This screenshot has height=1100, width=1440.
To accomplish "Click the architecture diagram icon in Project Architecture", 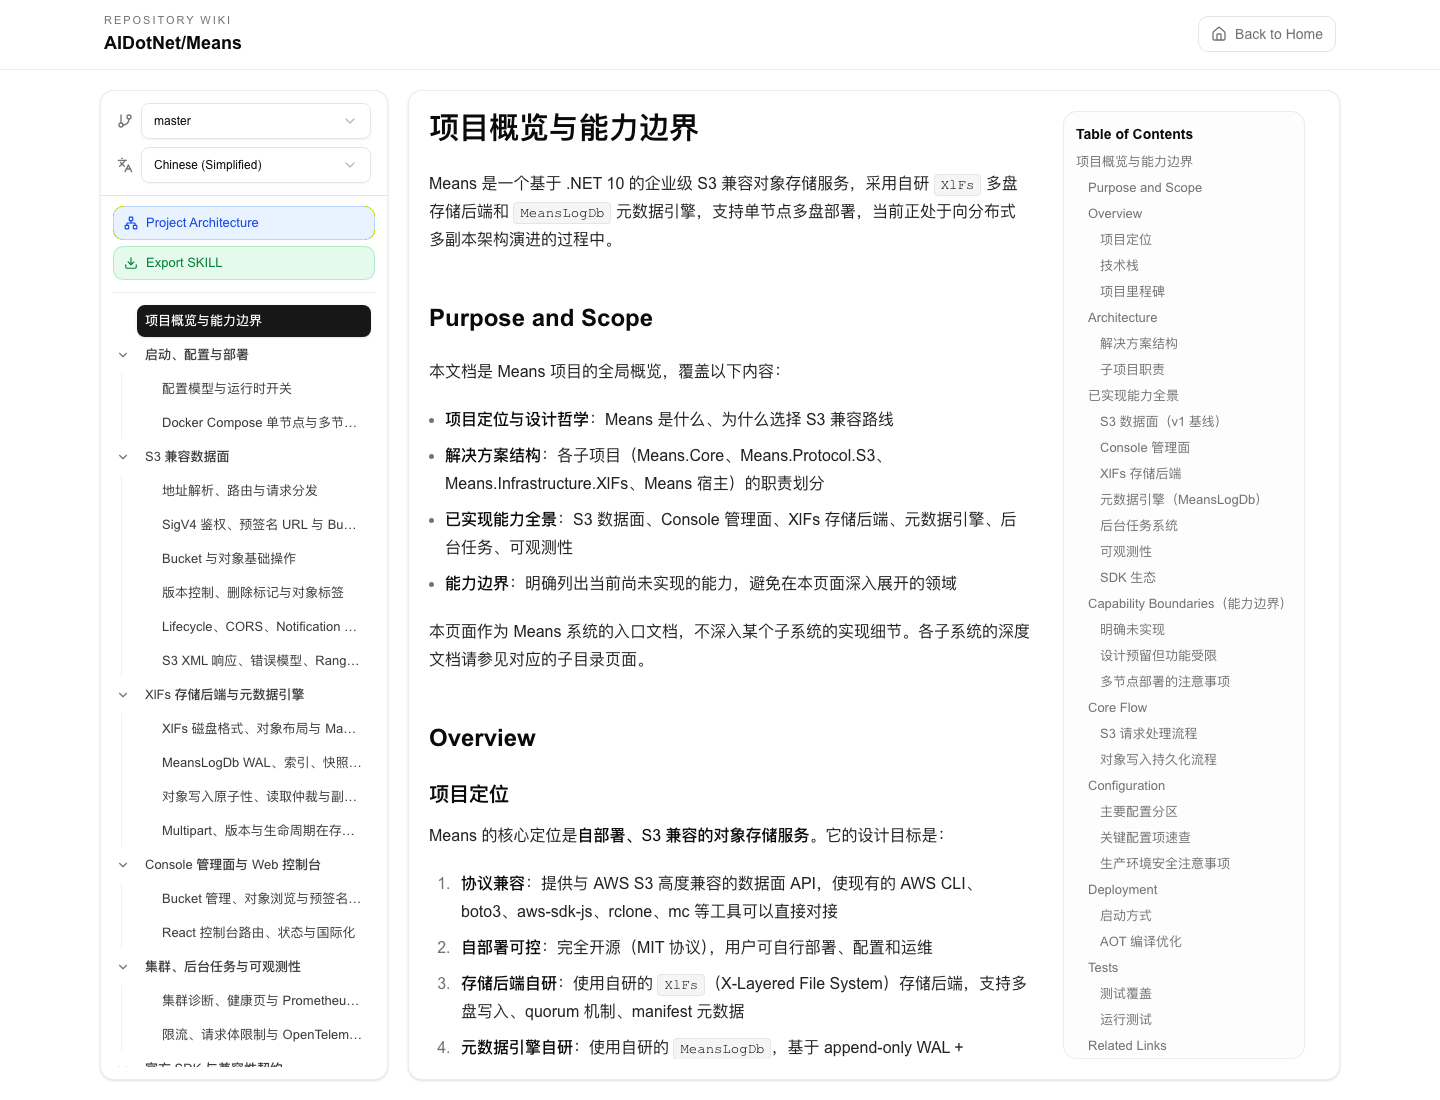I will (x=131, y=223).
